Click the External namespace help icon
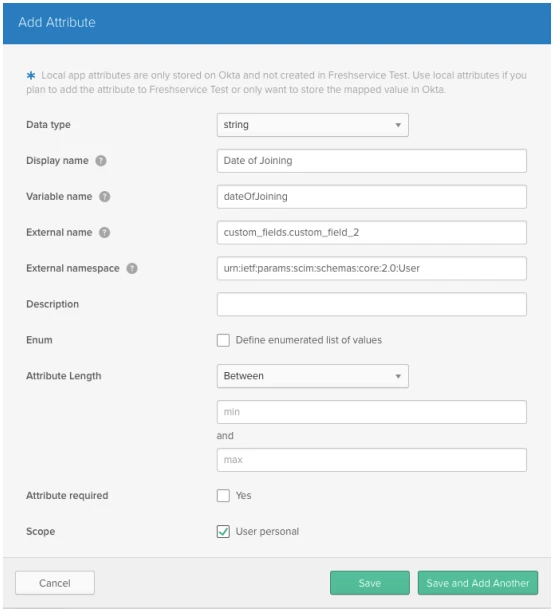Viewport: 554px width, 611px height. click(132, 268)
